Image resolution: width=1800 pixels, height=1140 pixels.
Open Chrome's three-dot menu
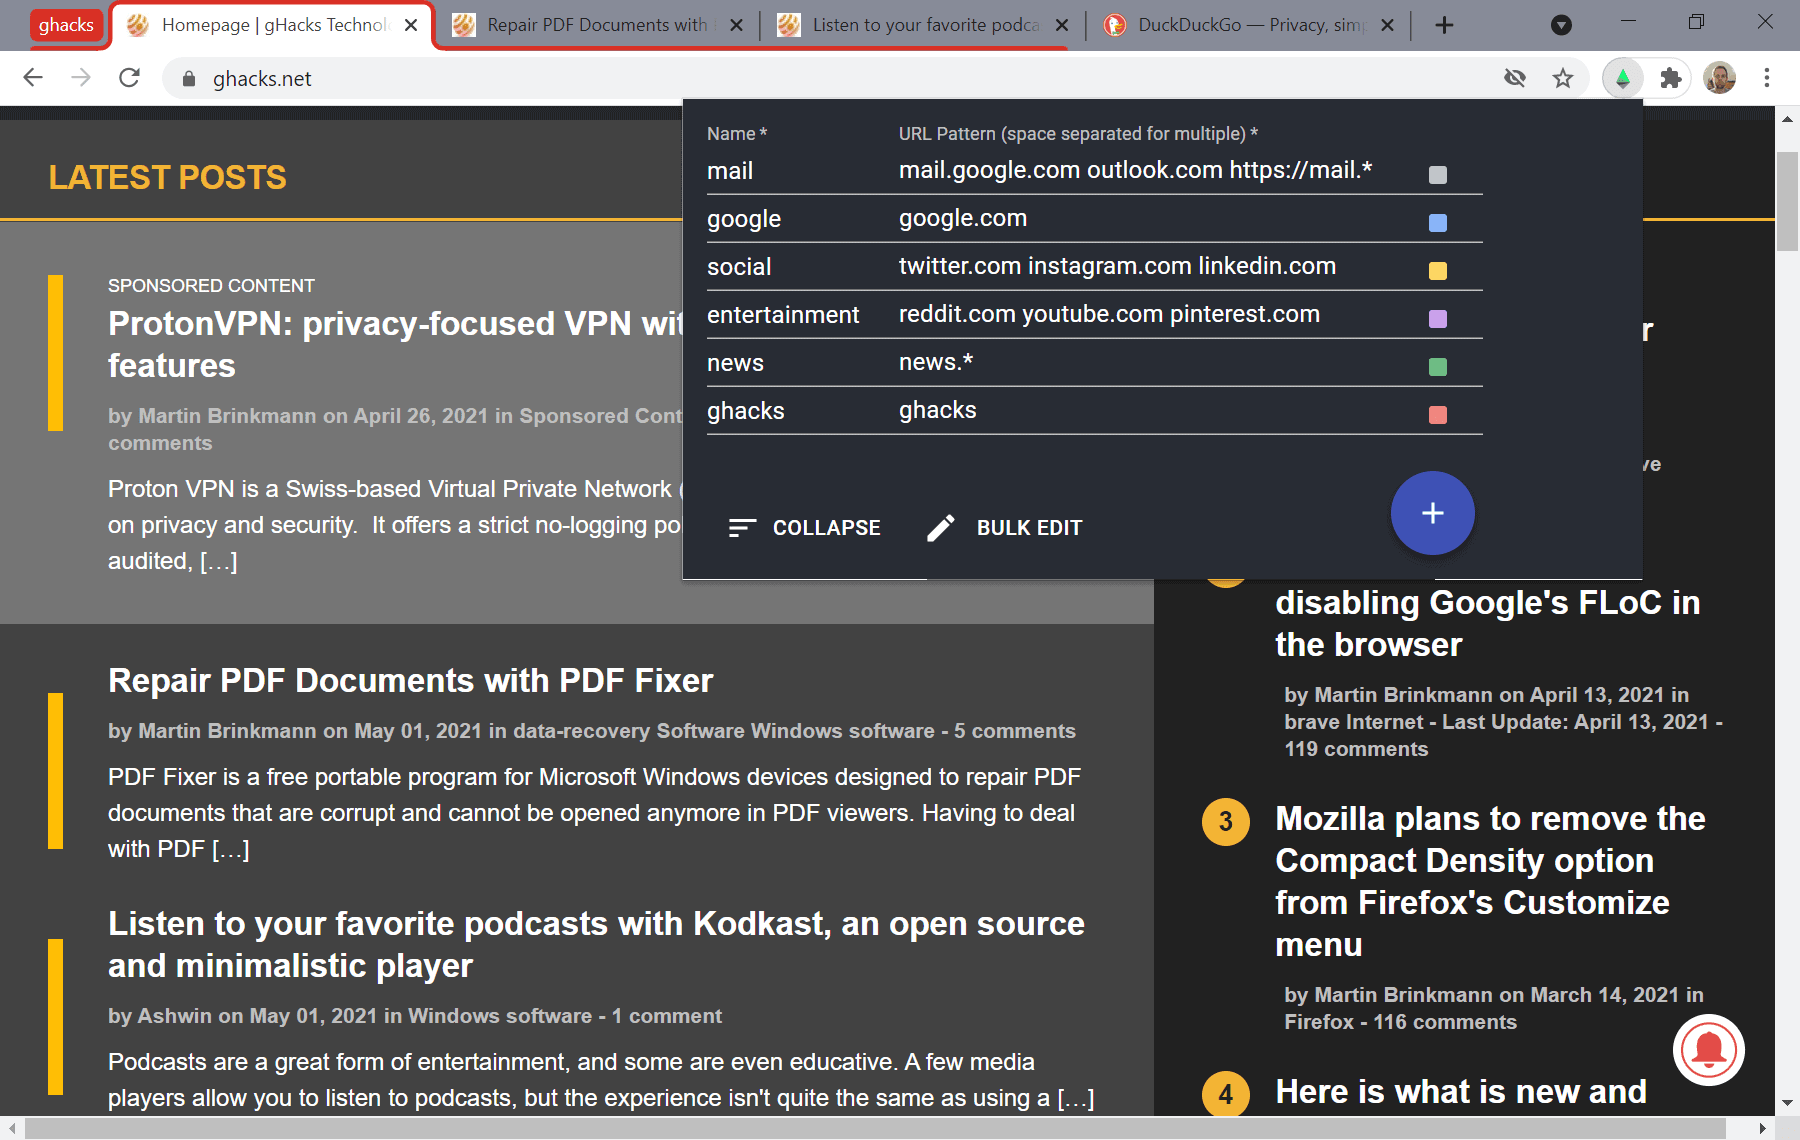tap(1767, 78)
